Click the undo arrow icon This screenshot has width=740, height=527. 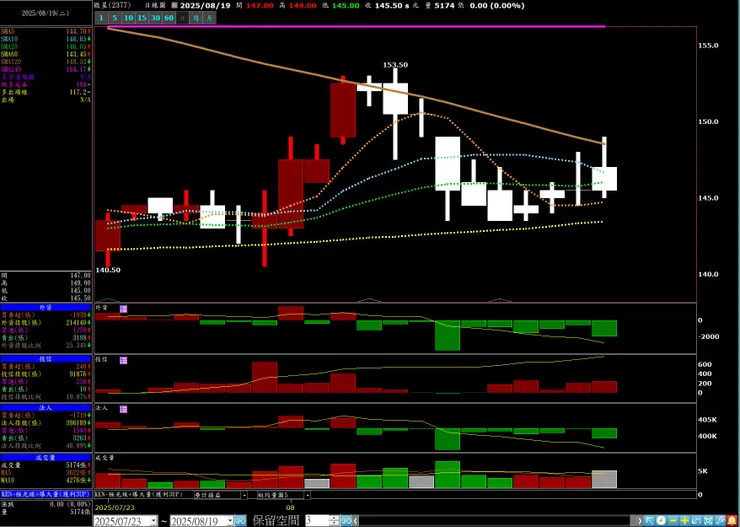[x=696, y=521]
